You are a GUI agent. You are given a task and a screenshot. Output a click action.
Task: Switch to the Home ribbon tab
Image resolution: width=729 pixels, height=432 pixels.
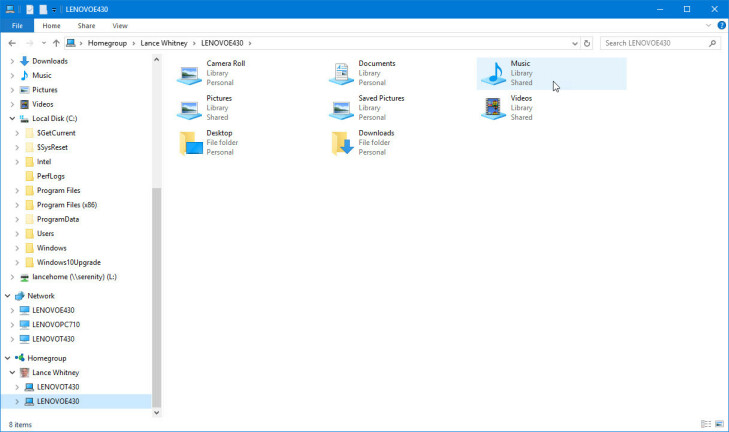click(x=51, y=26)
